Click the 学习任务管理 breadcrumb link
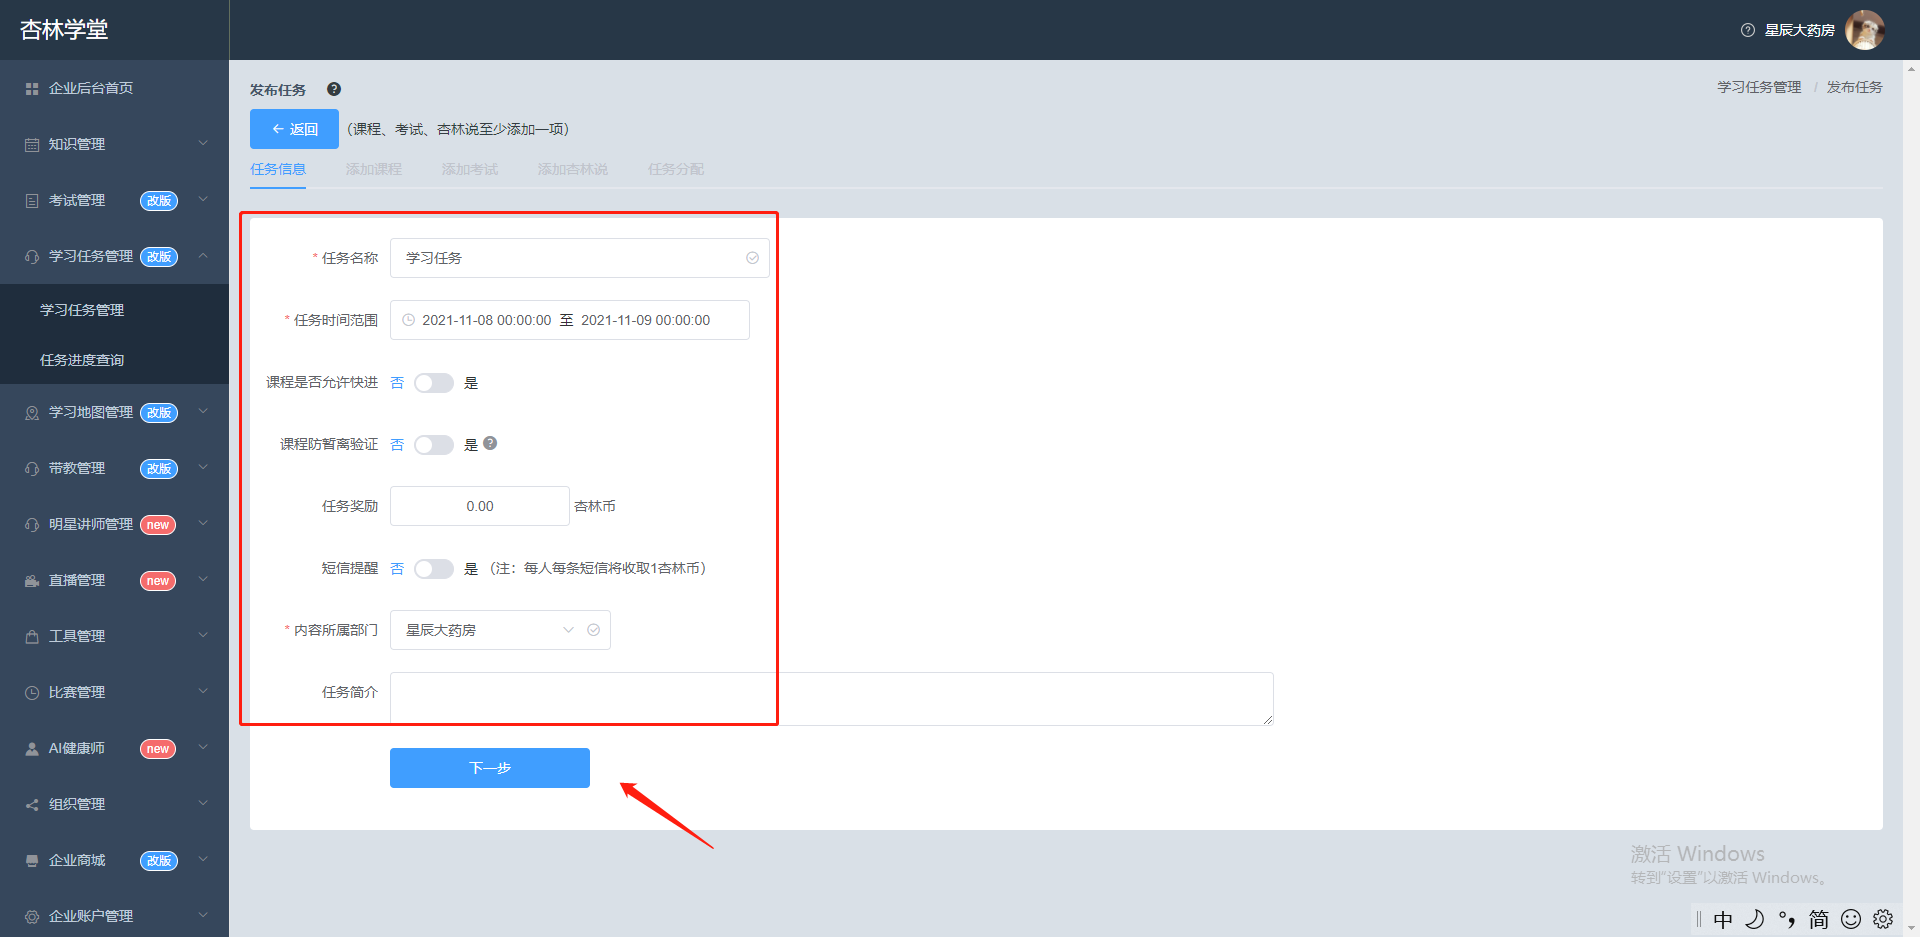 (1759, 87)
